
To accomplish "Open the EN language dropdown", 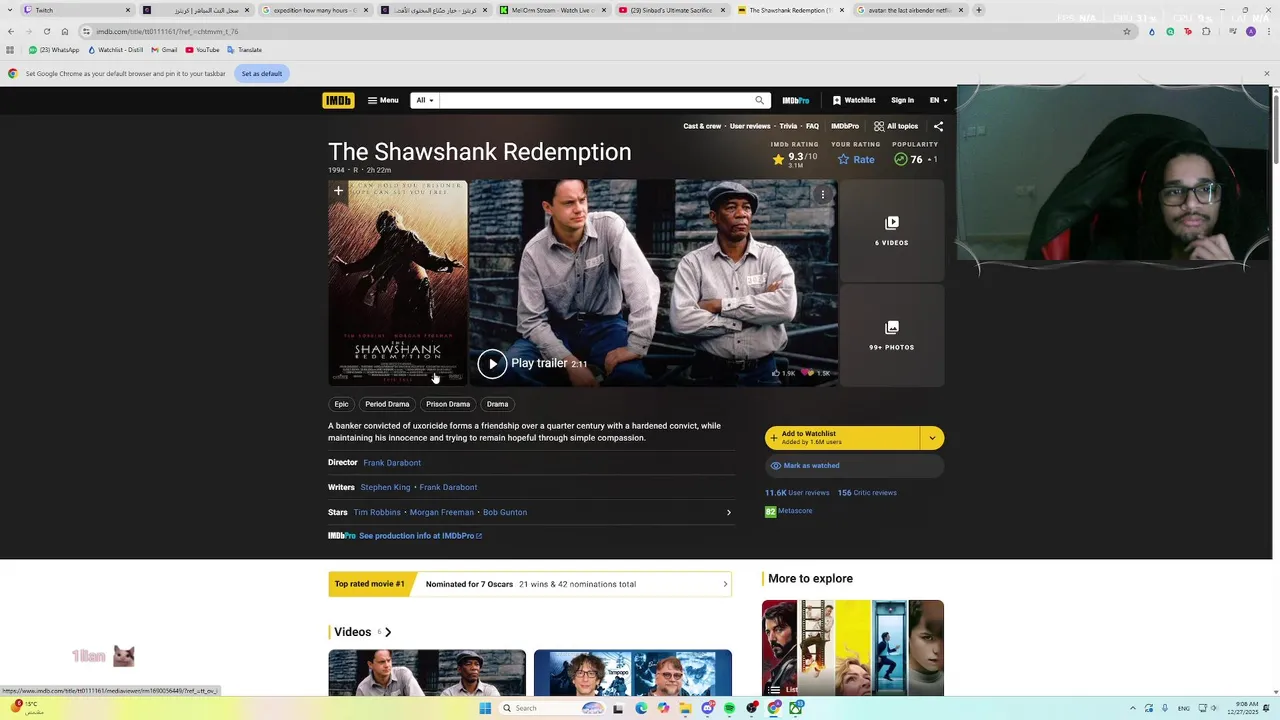I will (x=938, y=100).
